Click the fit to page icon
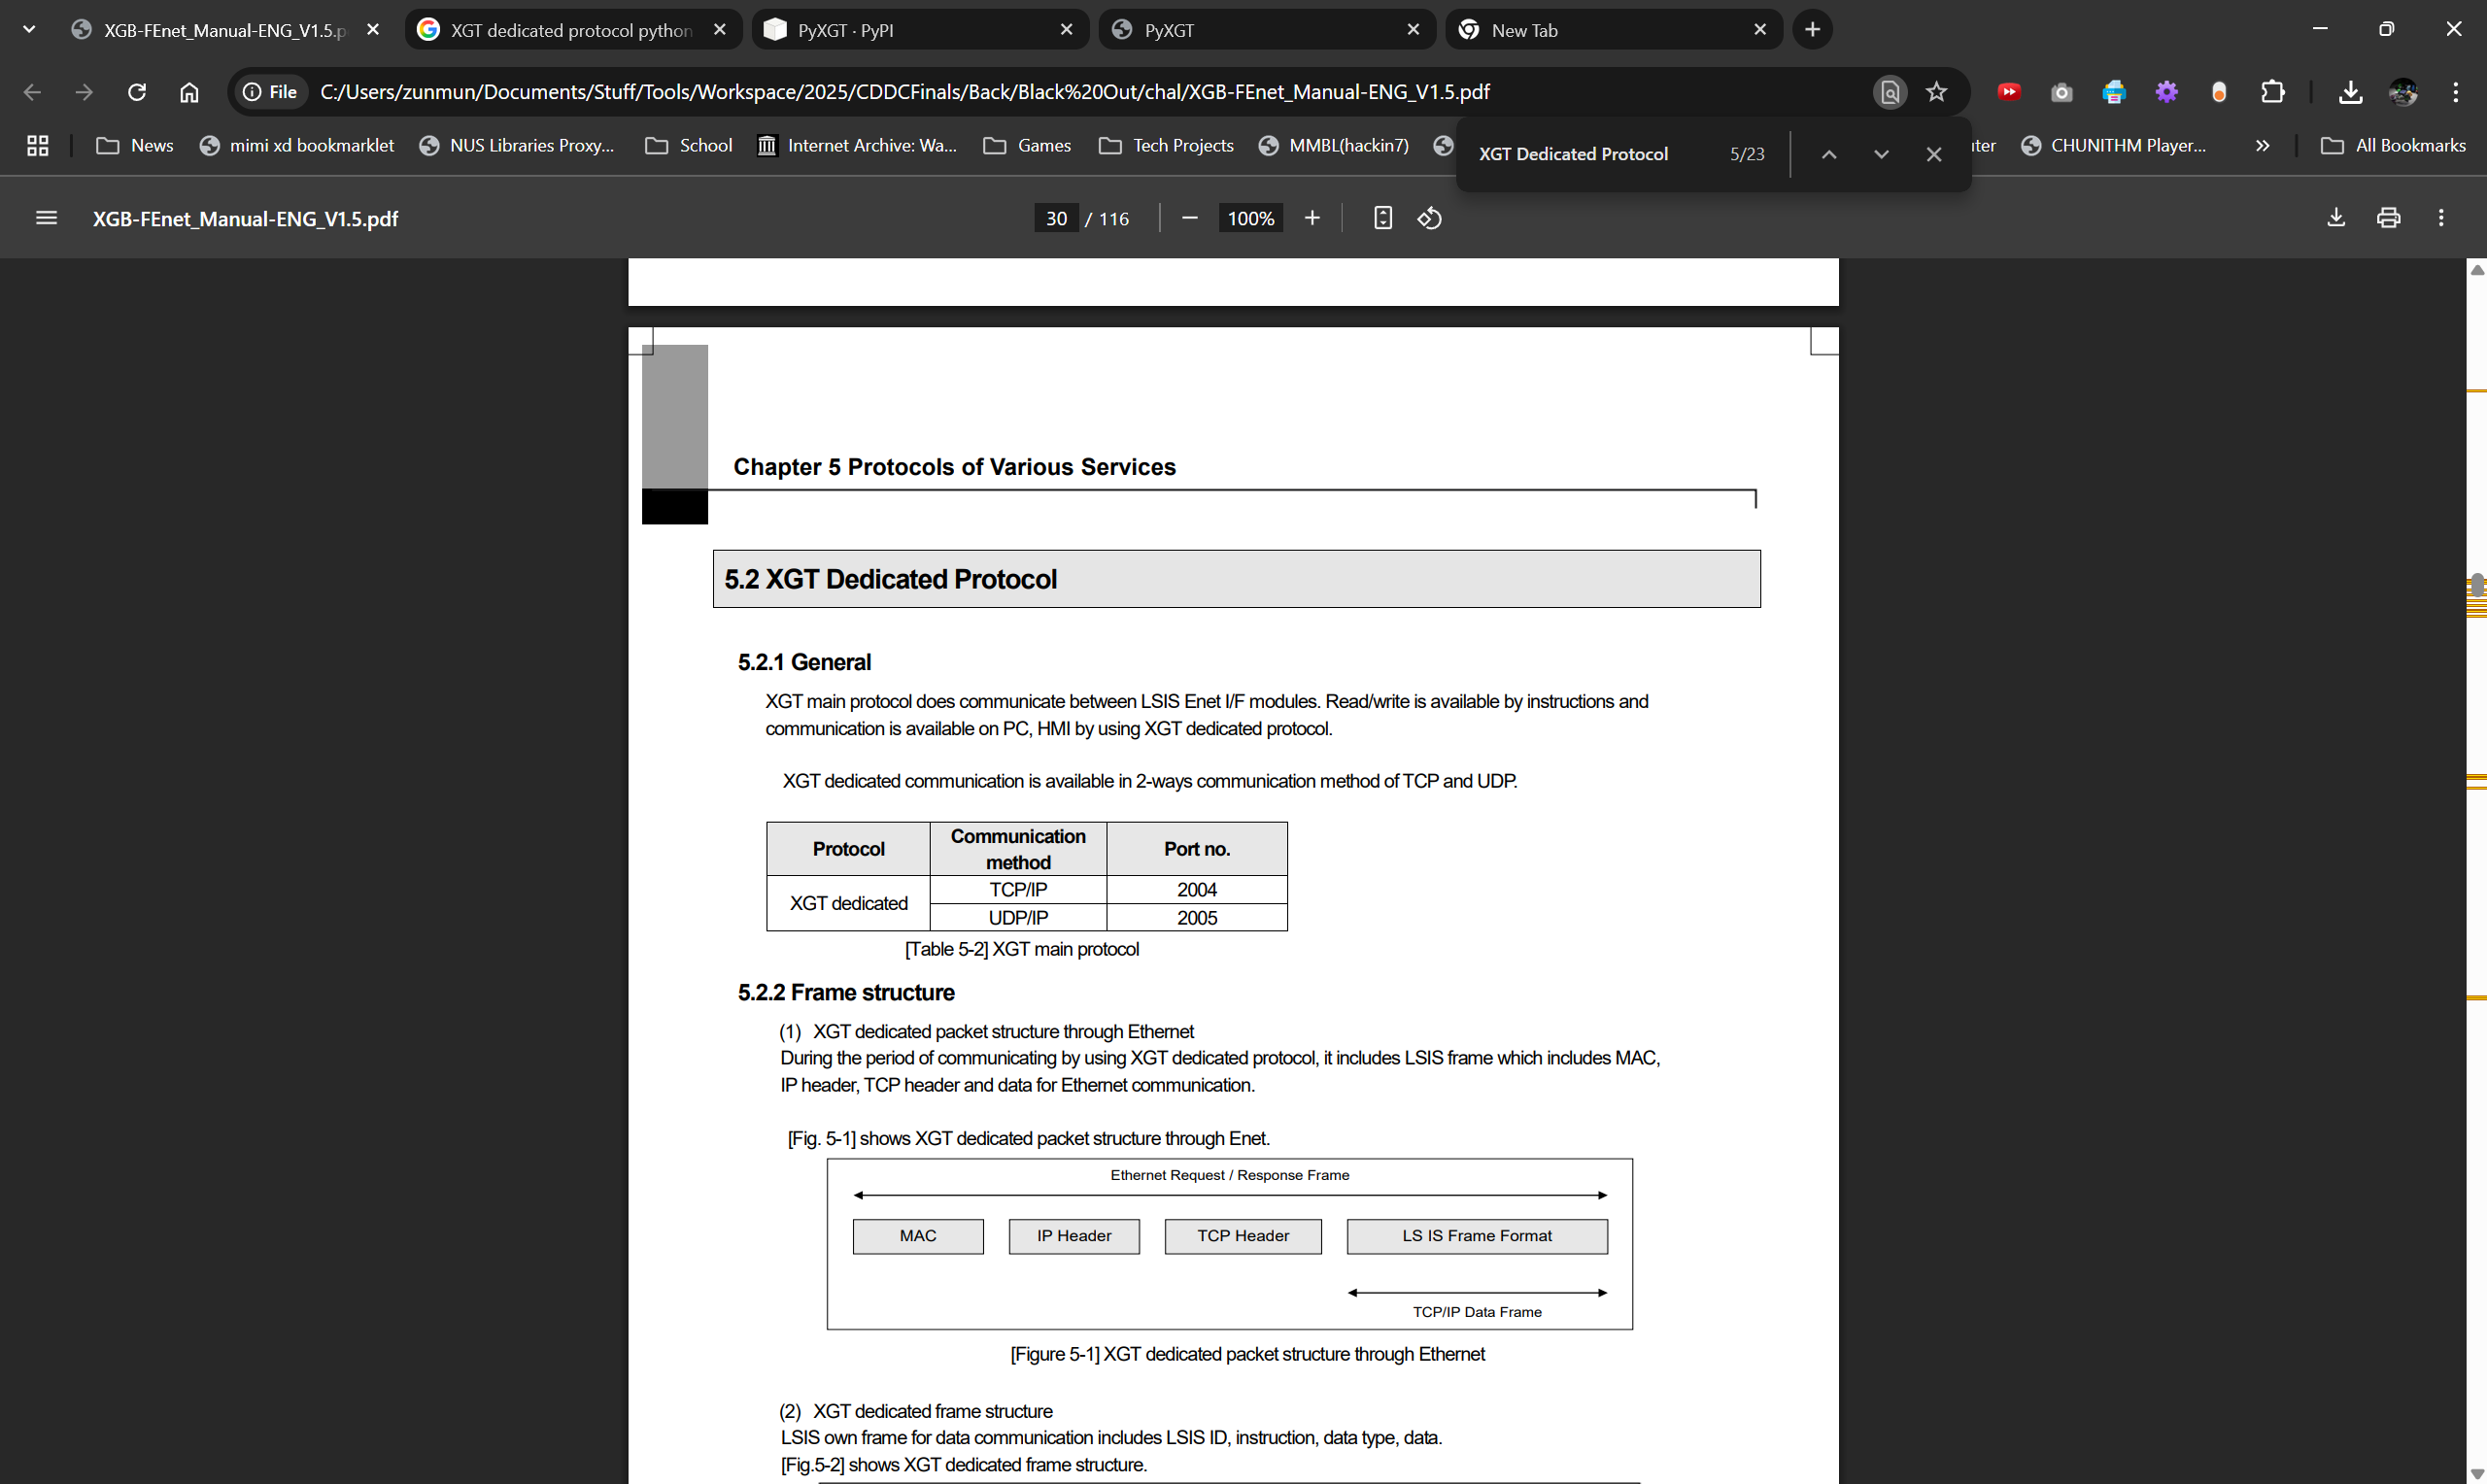This screenshot has height=1484, width=2487. coord(1382,218)
